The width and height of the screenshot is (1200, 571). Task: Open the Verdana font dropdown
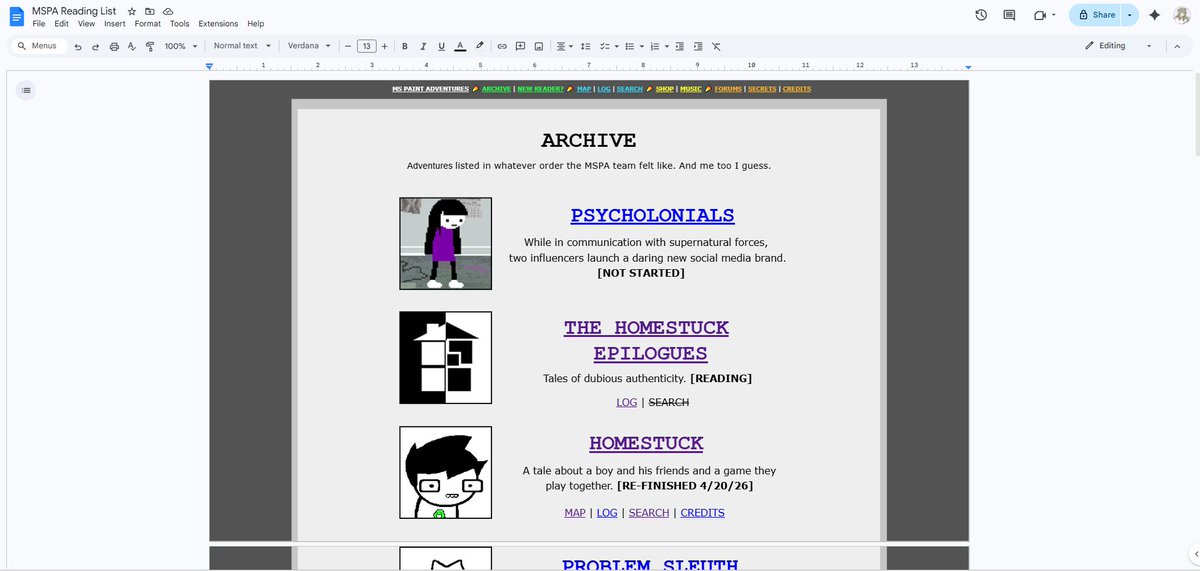click(309, 46)
